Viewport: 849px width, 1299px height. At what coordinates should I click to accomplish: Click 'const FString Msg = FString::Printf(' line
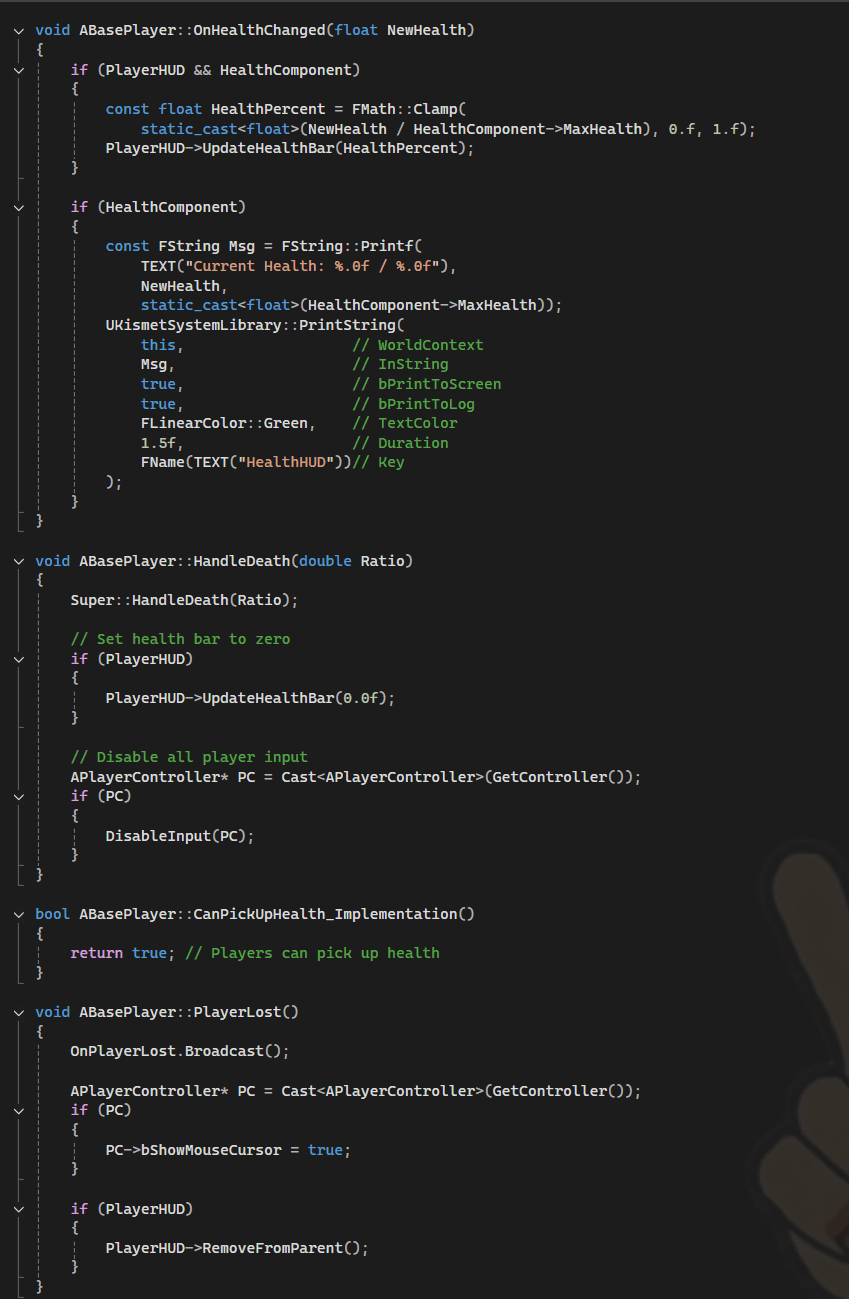[264, 246]
